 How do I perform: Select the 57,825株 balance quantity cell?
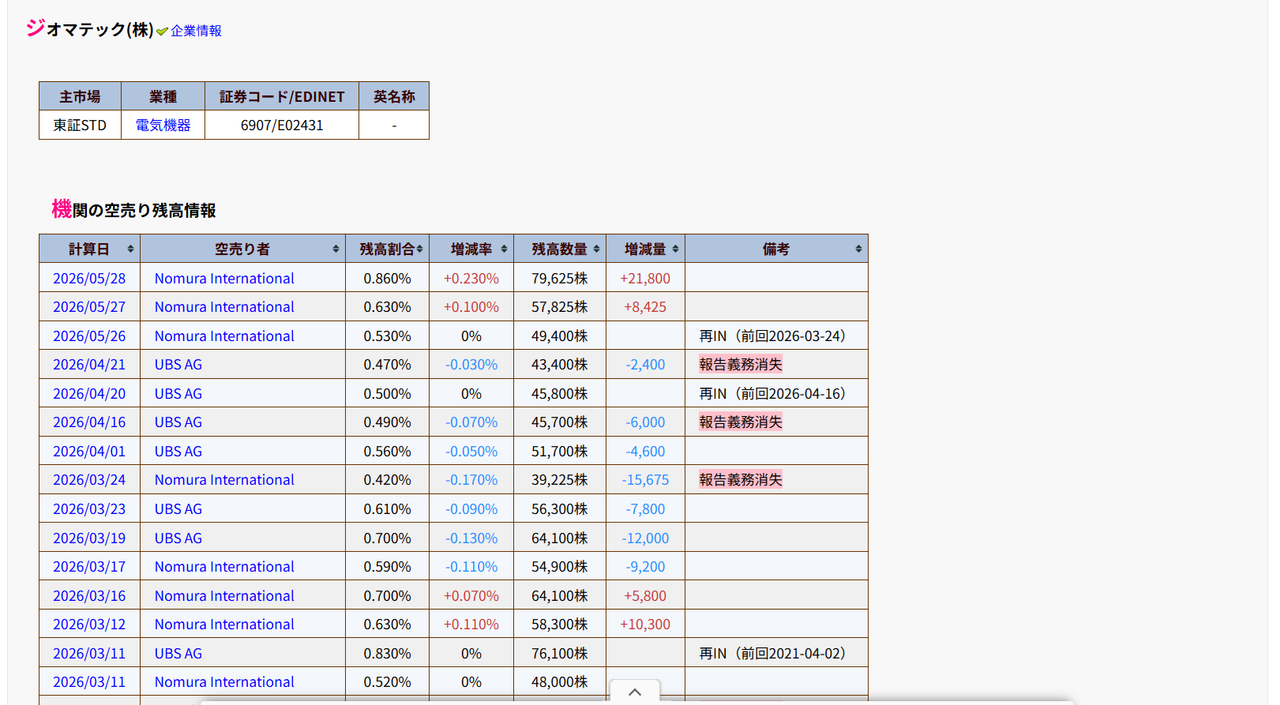pyautogui.click(x=560, y=307)
